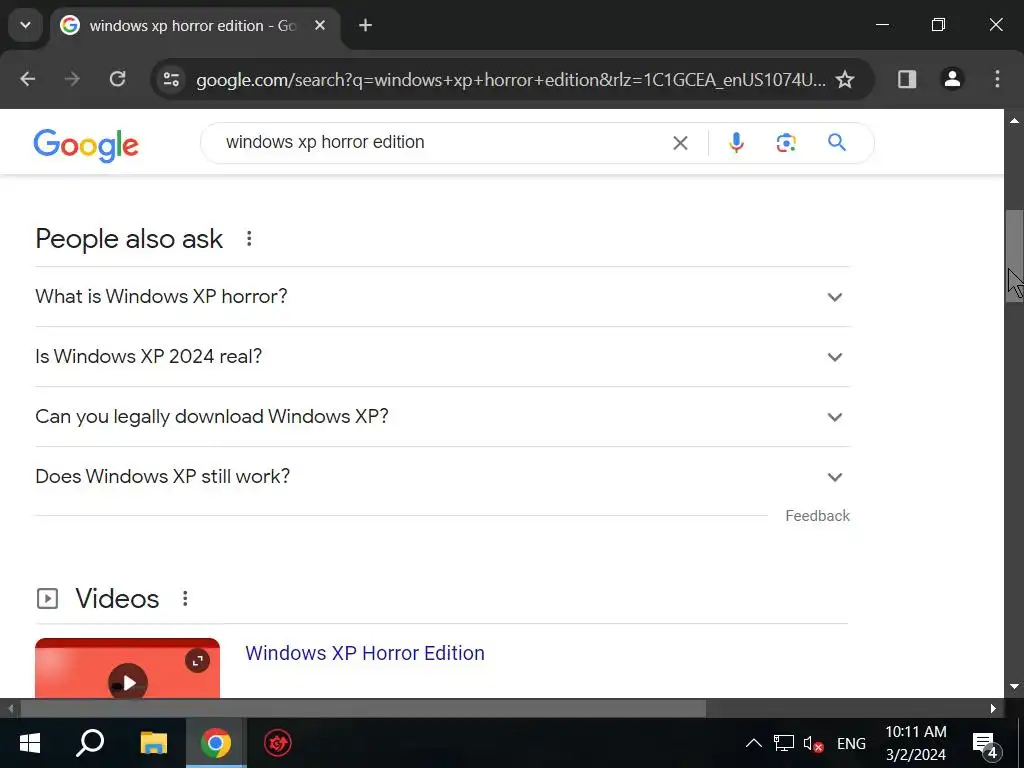Click the Feedback link
The height and width of the screenshot is (768, 1024).
point(817,516)
